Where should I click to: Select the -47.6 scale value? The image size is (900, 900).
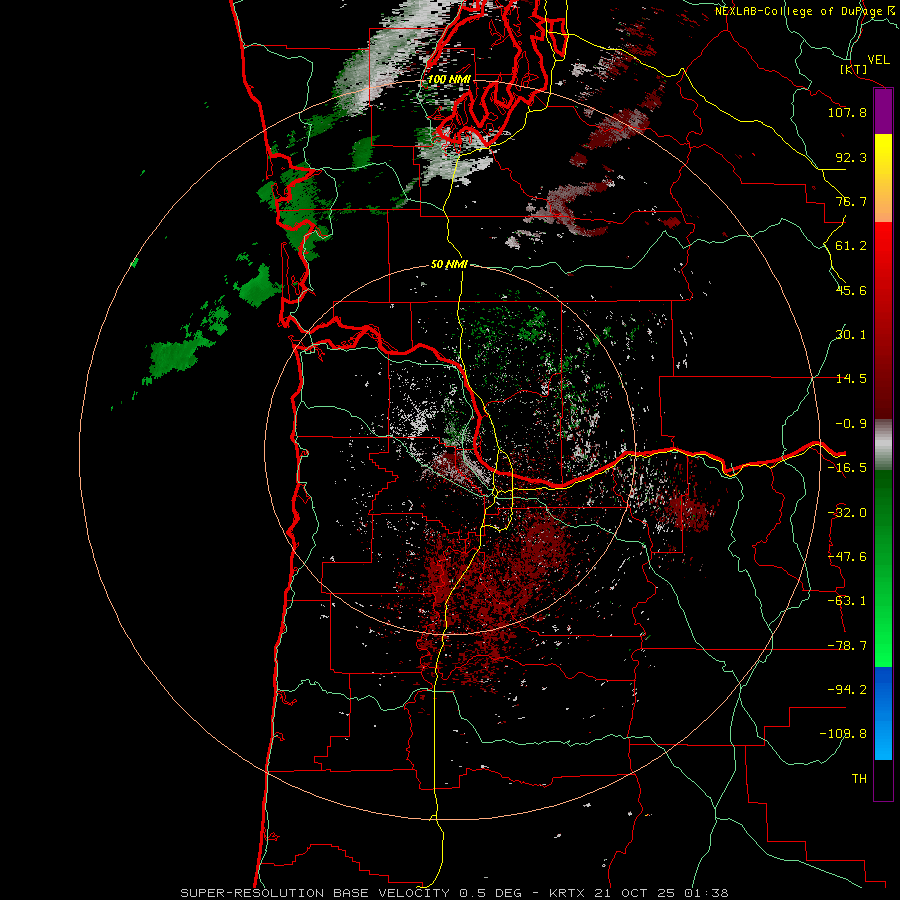tap(847, 557)
